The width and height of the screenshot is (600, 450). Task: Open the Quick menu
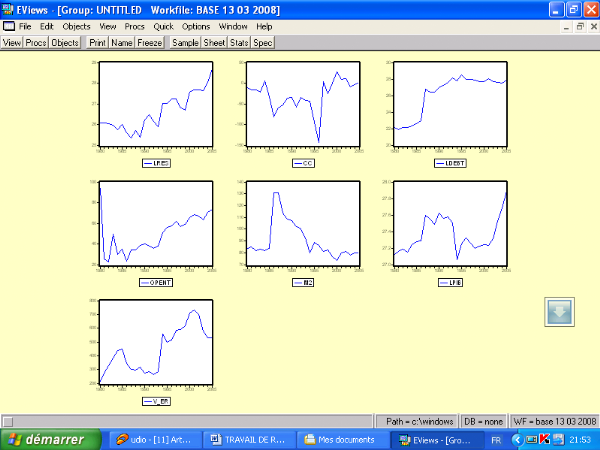pos(164,25)
